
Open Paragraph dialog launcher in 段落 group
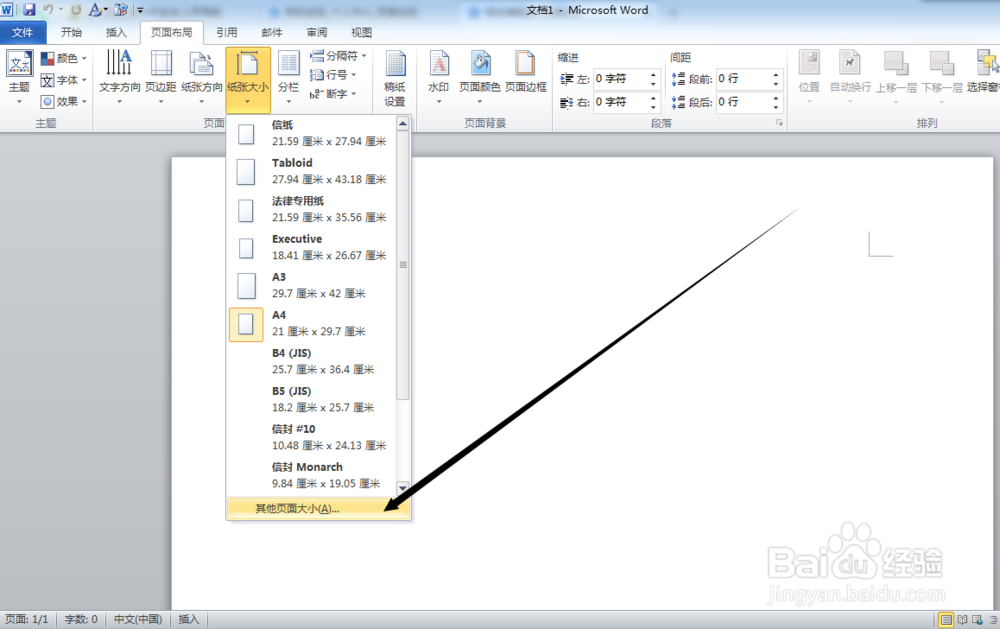pyautogui.click(x=779, y=123)
